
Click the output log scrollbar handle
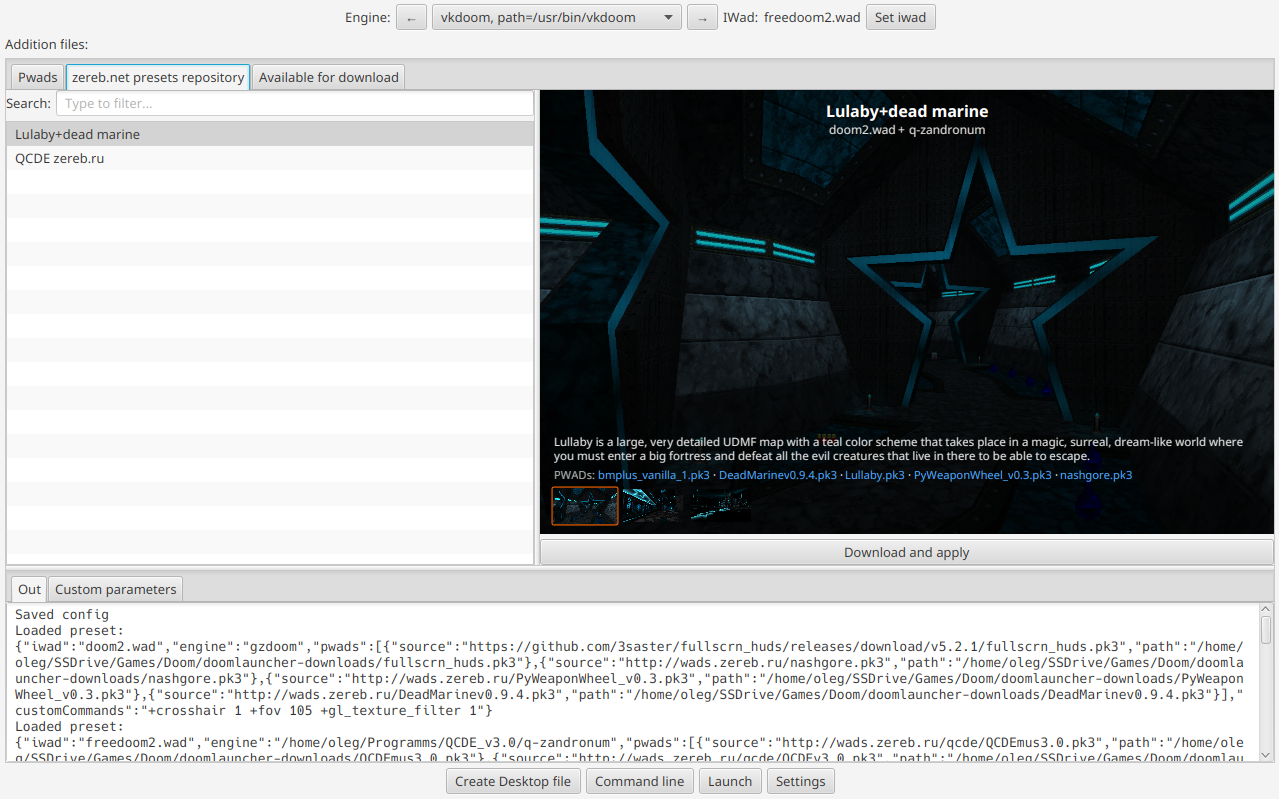pyautogui.click(x=1265, y=630)
